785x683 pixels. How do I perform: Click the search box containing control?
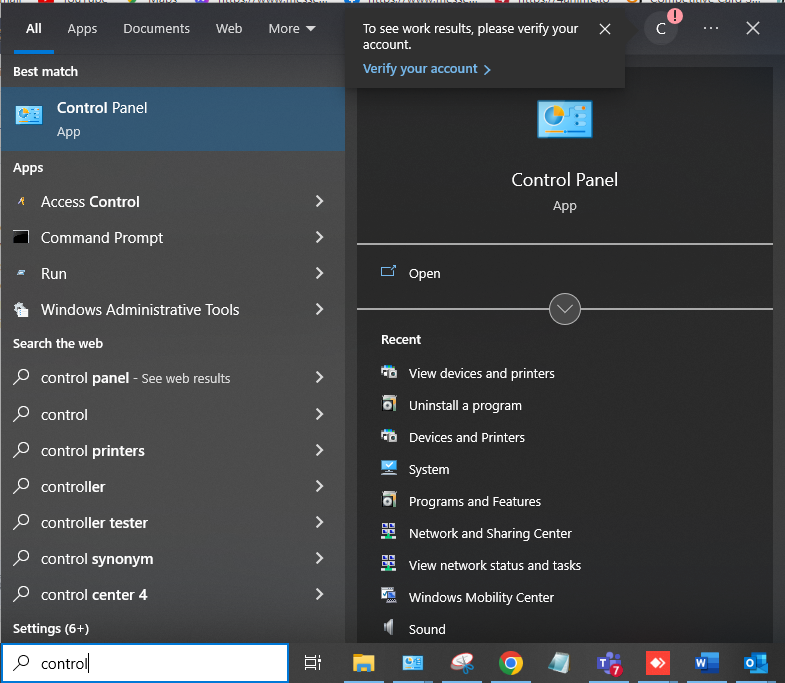(x=145, y=663)
